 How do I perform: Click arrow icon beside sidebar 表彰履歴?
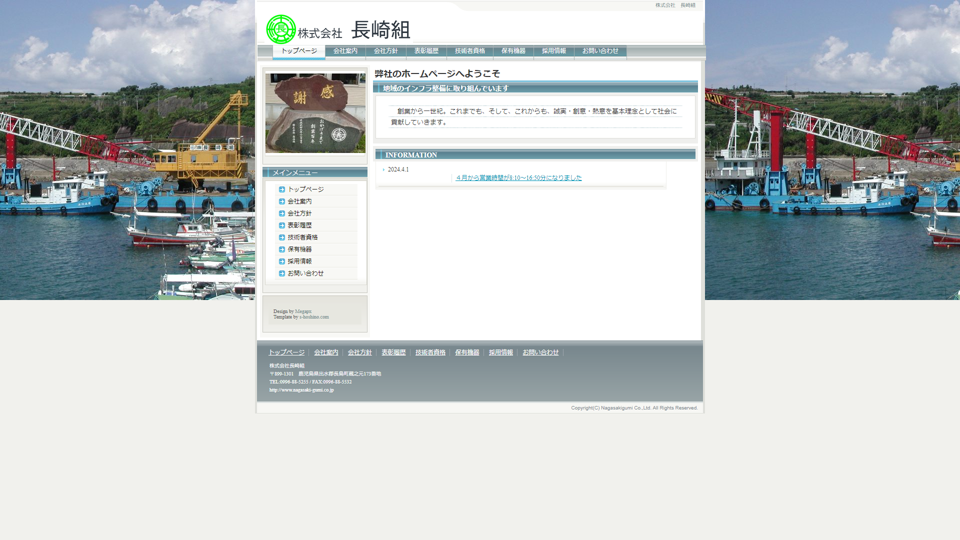282,225
